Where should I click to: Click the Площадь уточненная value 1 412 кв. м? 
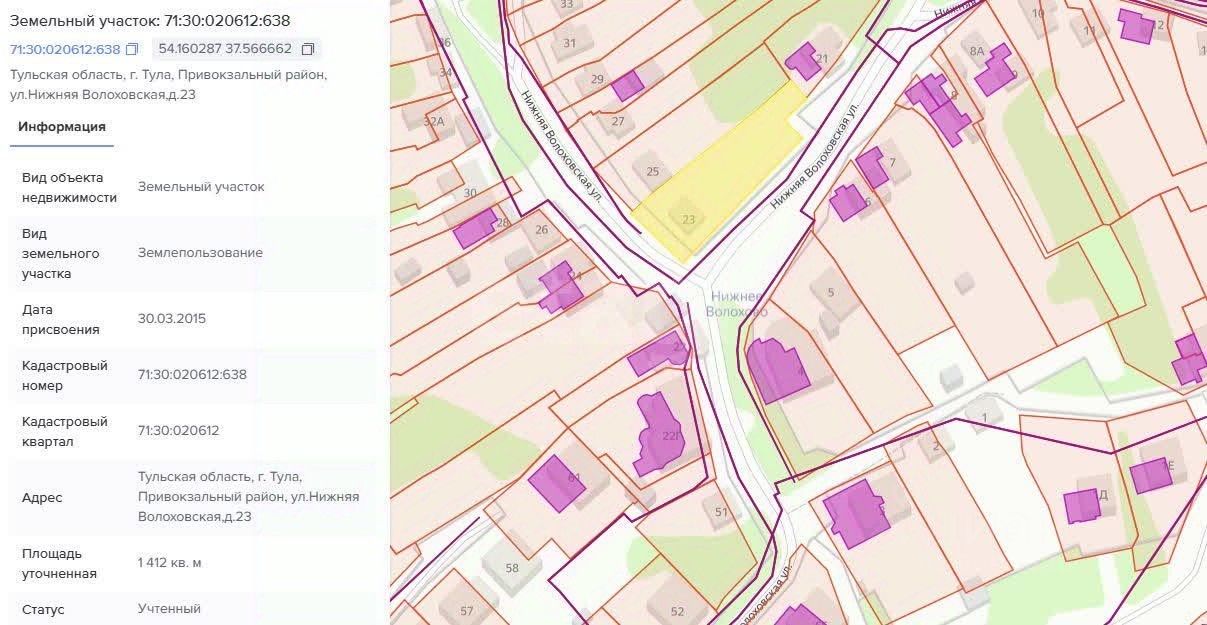point(170,563)
